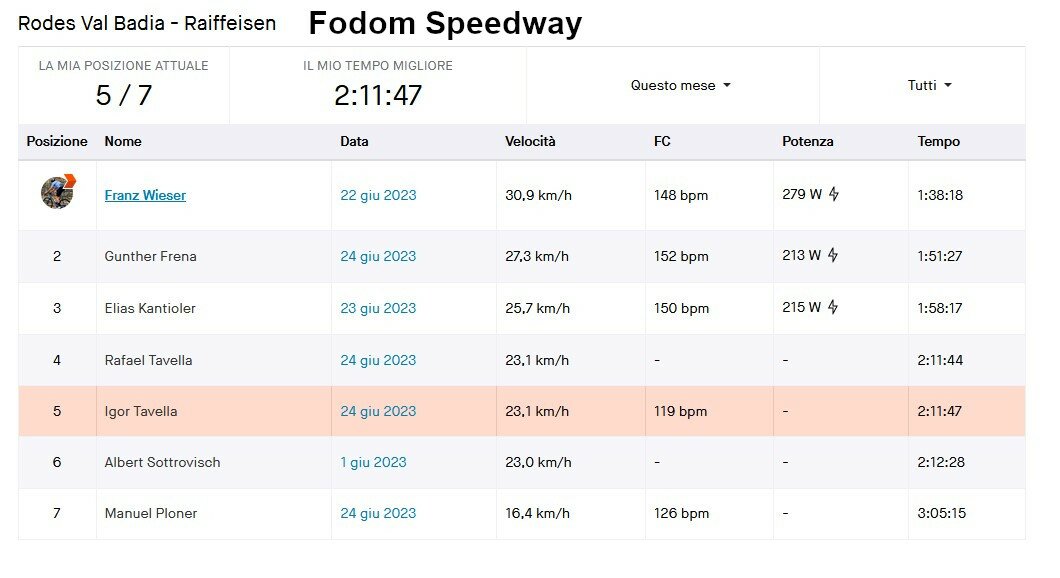
Task: Open Igor Tavella's 24 giu 2023 activity
Action: click(378, 411)
